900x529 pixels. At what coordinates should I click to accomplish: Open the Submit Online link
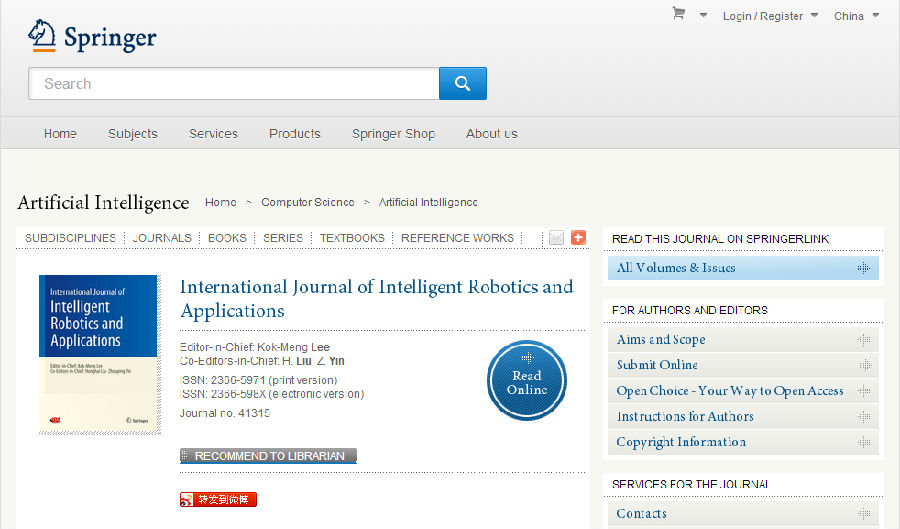coord(657,365)
